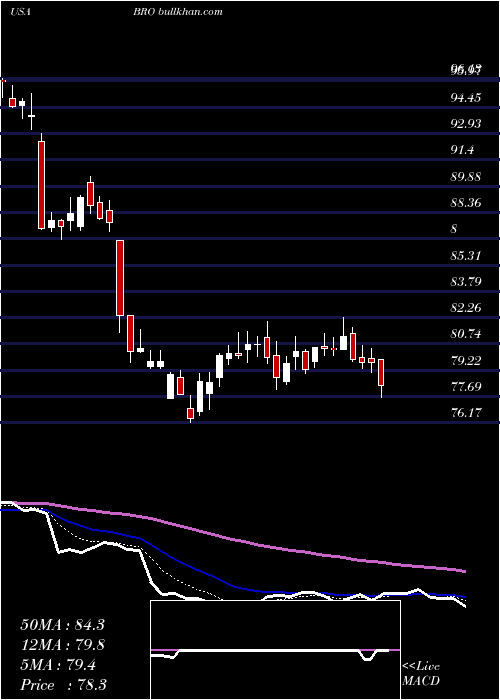The height and width of the screenshot is (700, 500).
Task: Select the 79.22 price axis label
Action: click(x=466, y=360)
